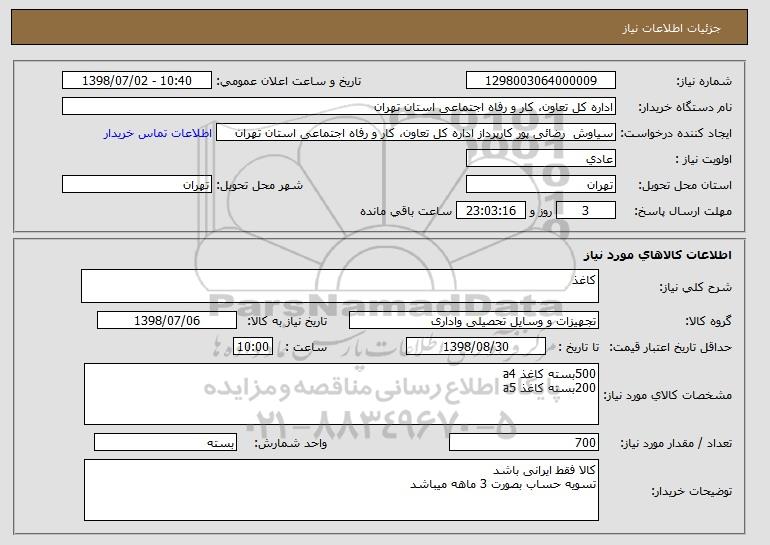Click the buyer organization name field
The image size is (770, 545).
(x=339, y=107)
